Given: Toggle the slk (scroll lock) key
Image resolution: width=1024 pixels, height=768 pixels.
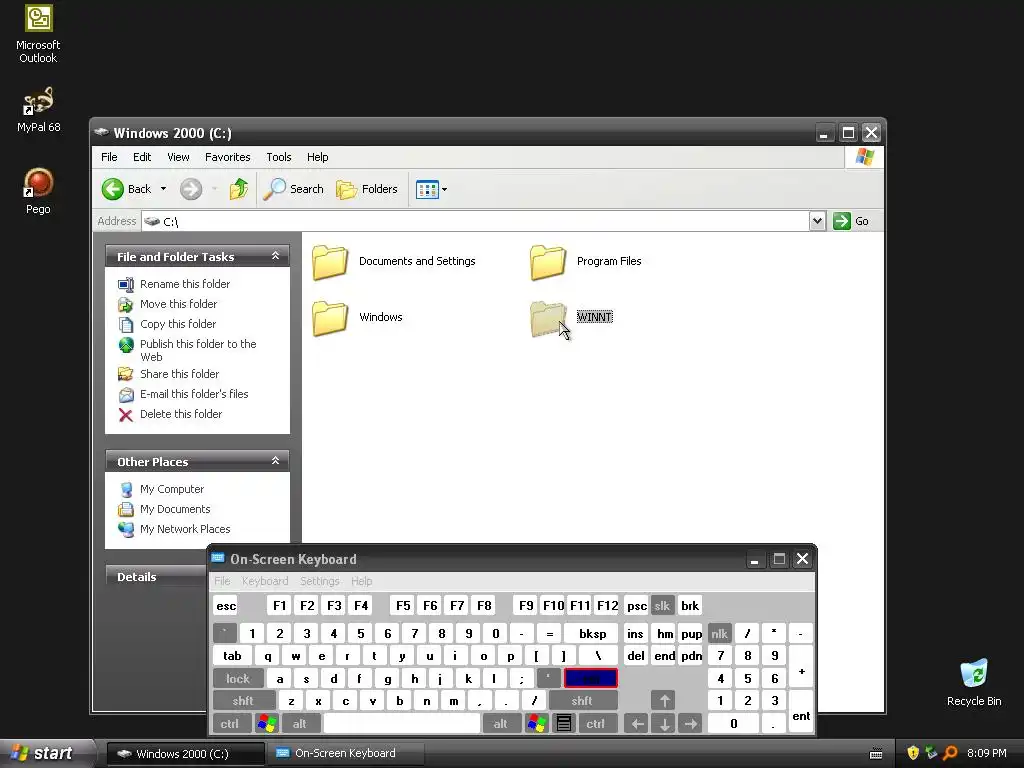Looking at the screenshot, I should tap(662, 605).
